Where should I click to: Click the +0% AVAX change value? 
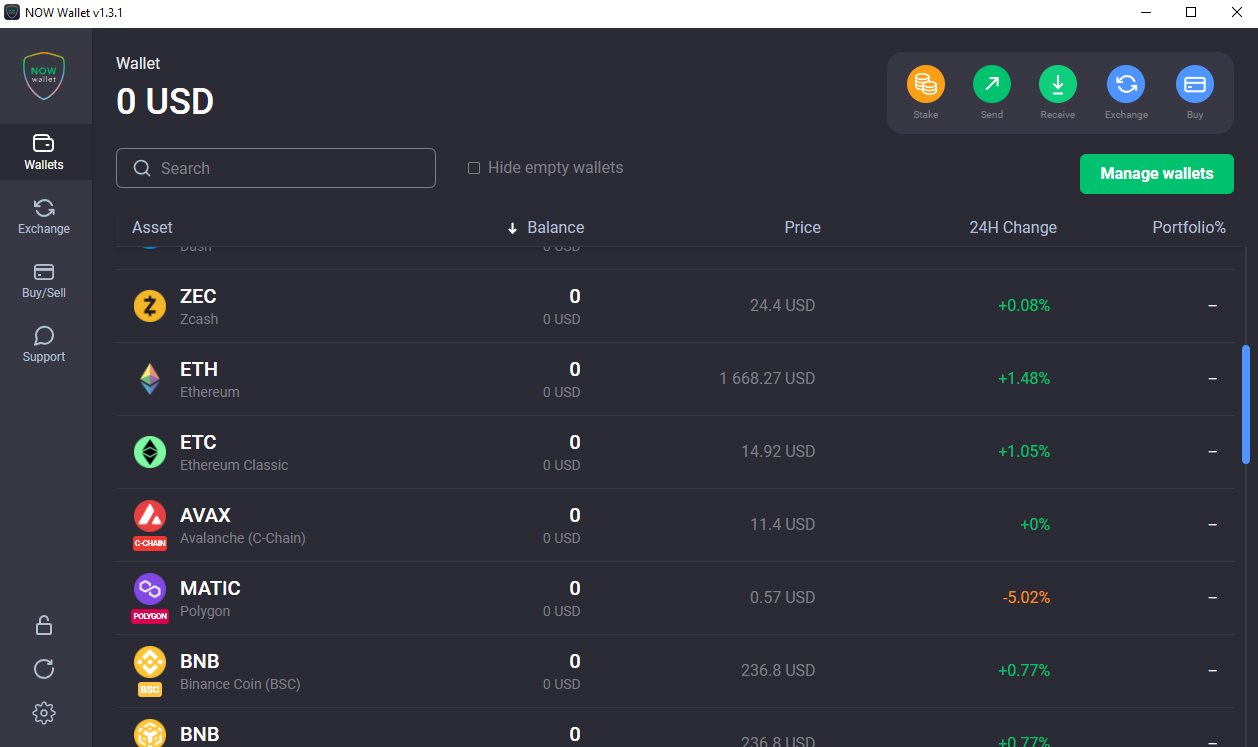(1035, 524)
